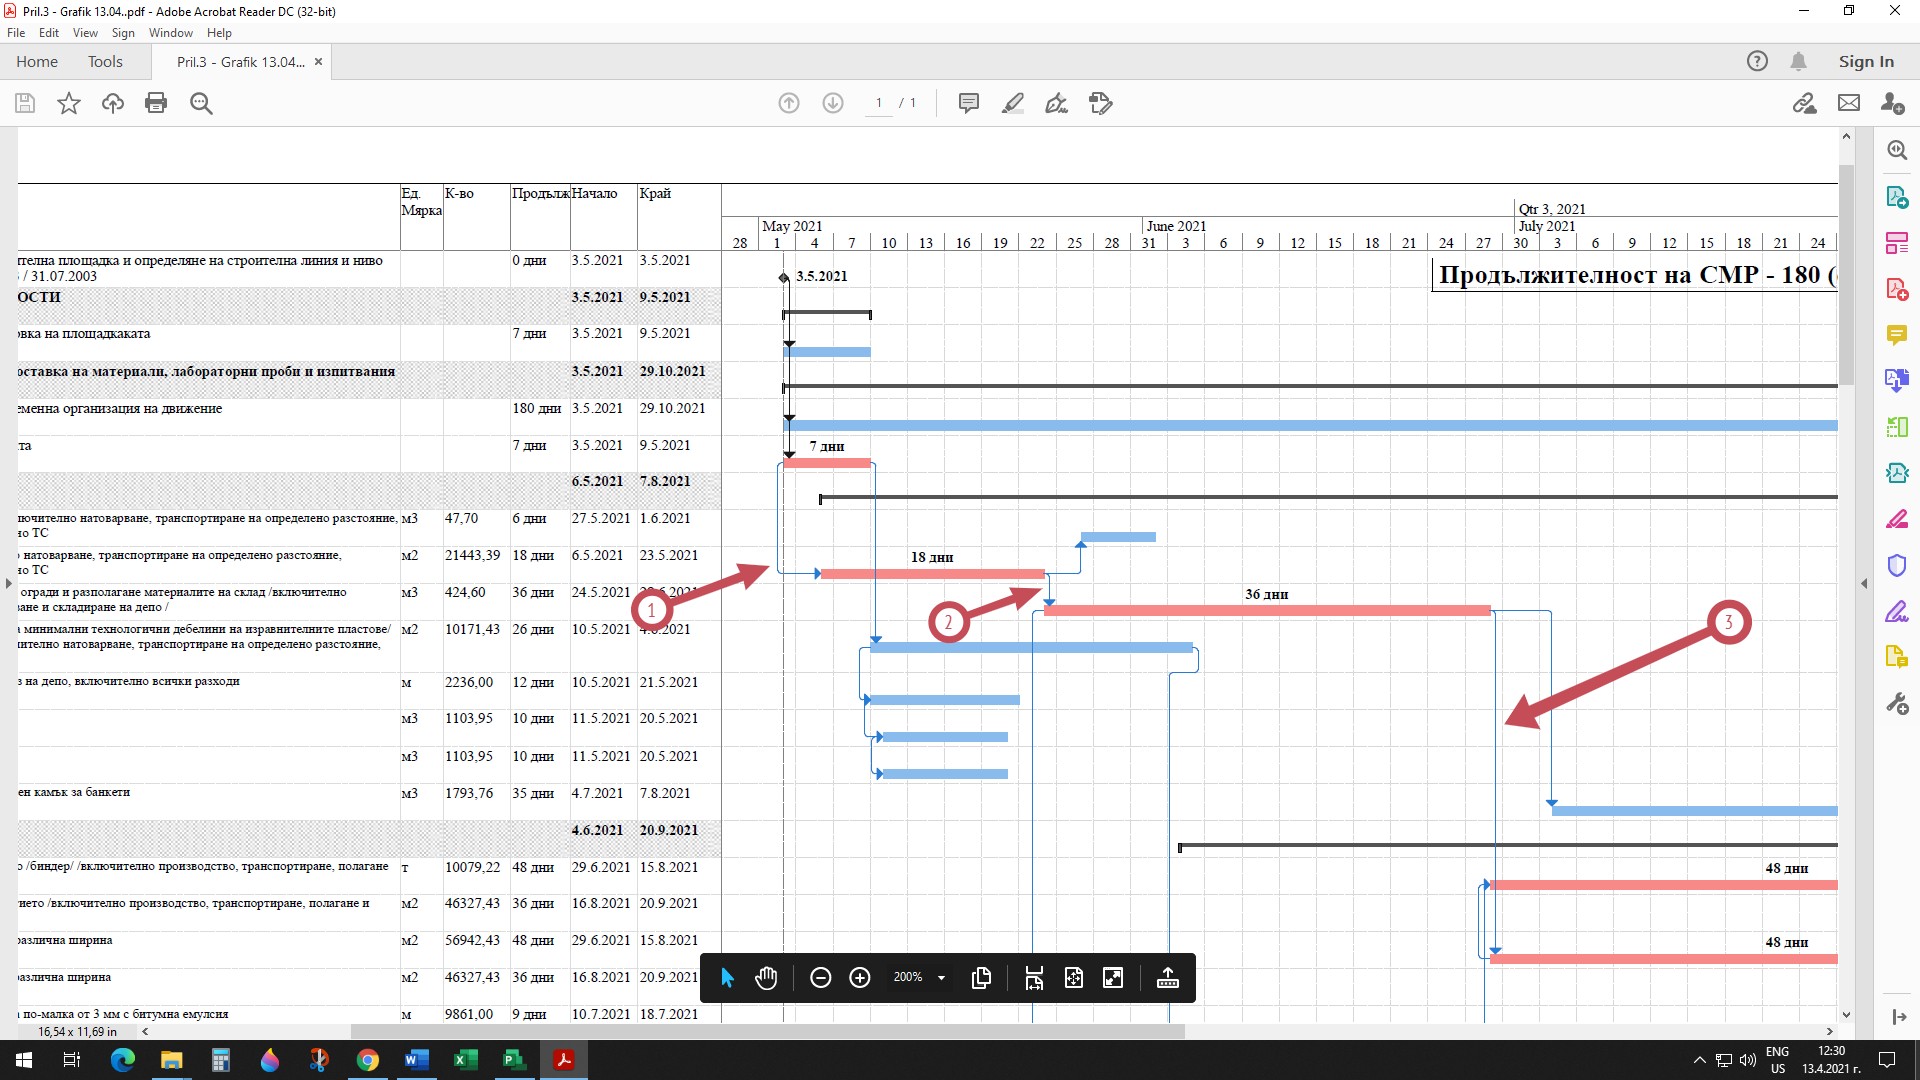Open the 200% zoom level dropdown

[920, 978]
